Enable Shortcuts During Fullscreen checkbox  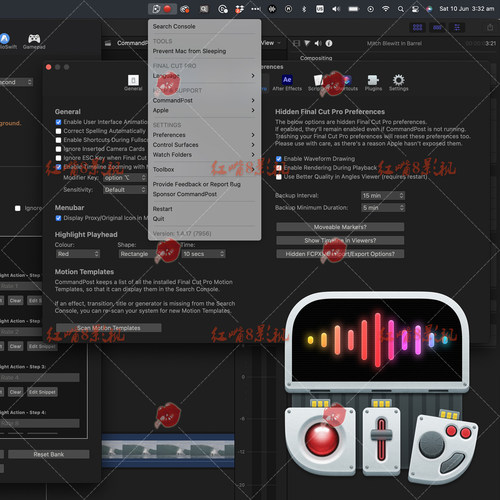[58, 140]
